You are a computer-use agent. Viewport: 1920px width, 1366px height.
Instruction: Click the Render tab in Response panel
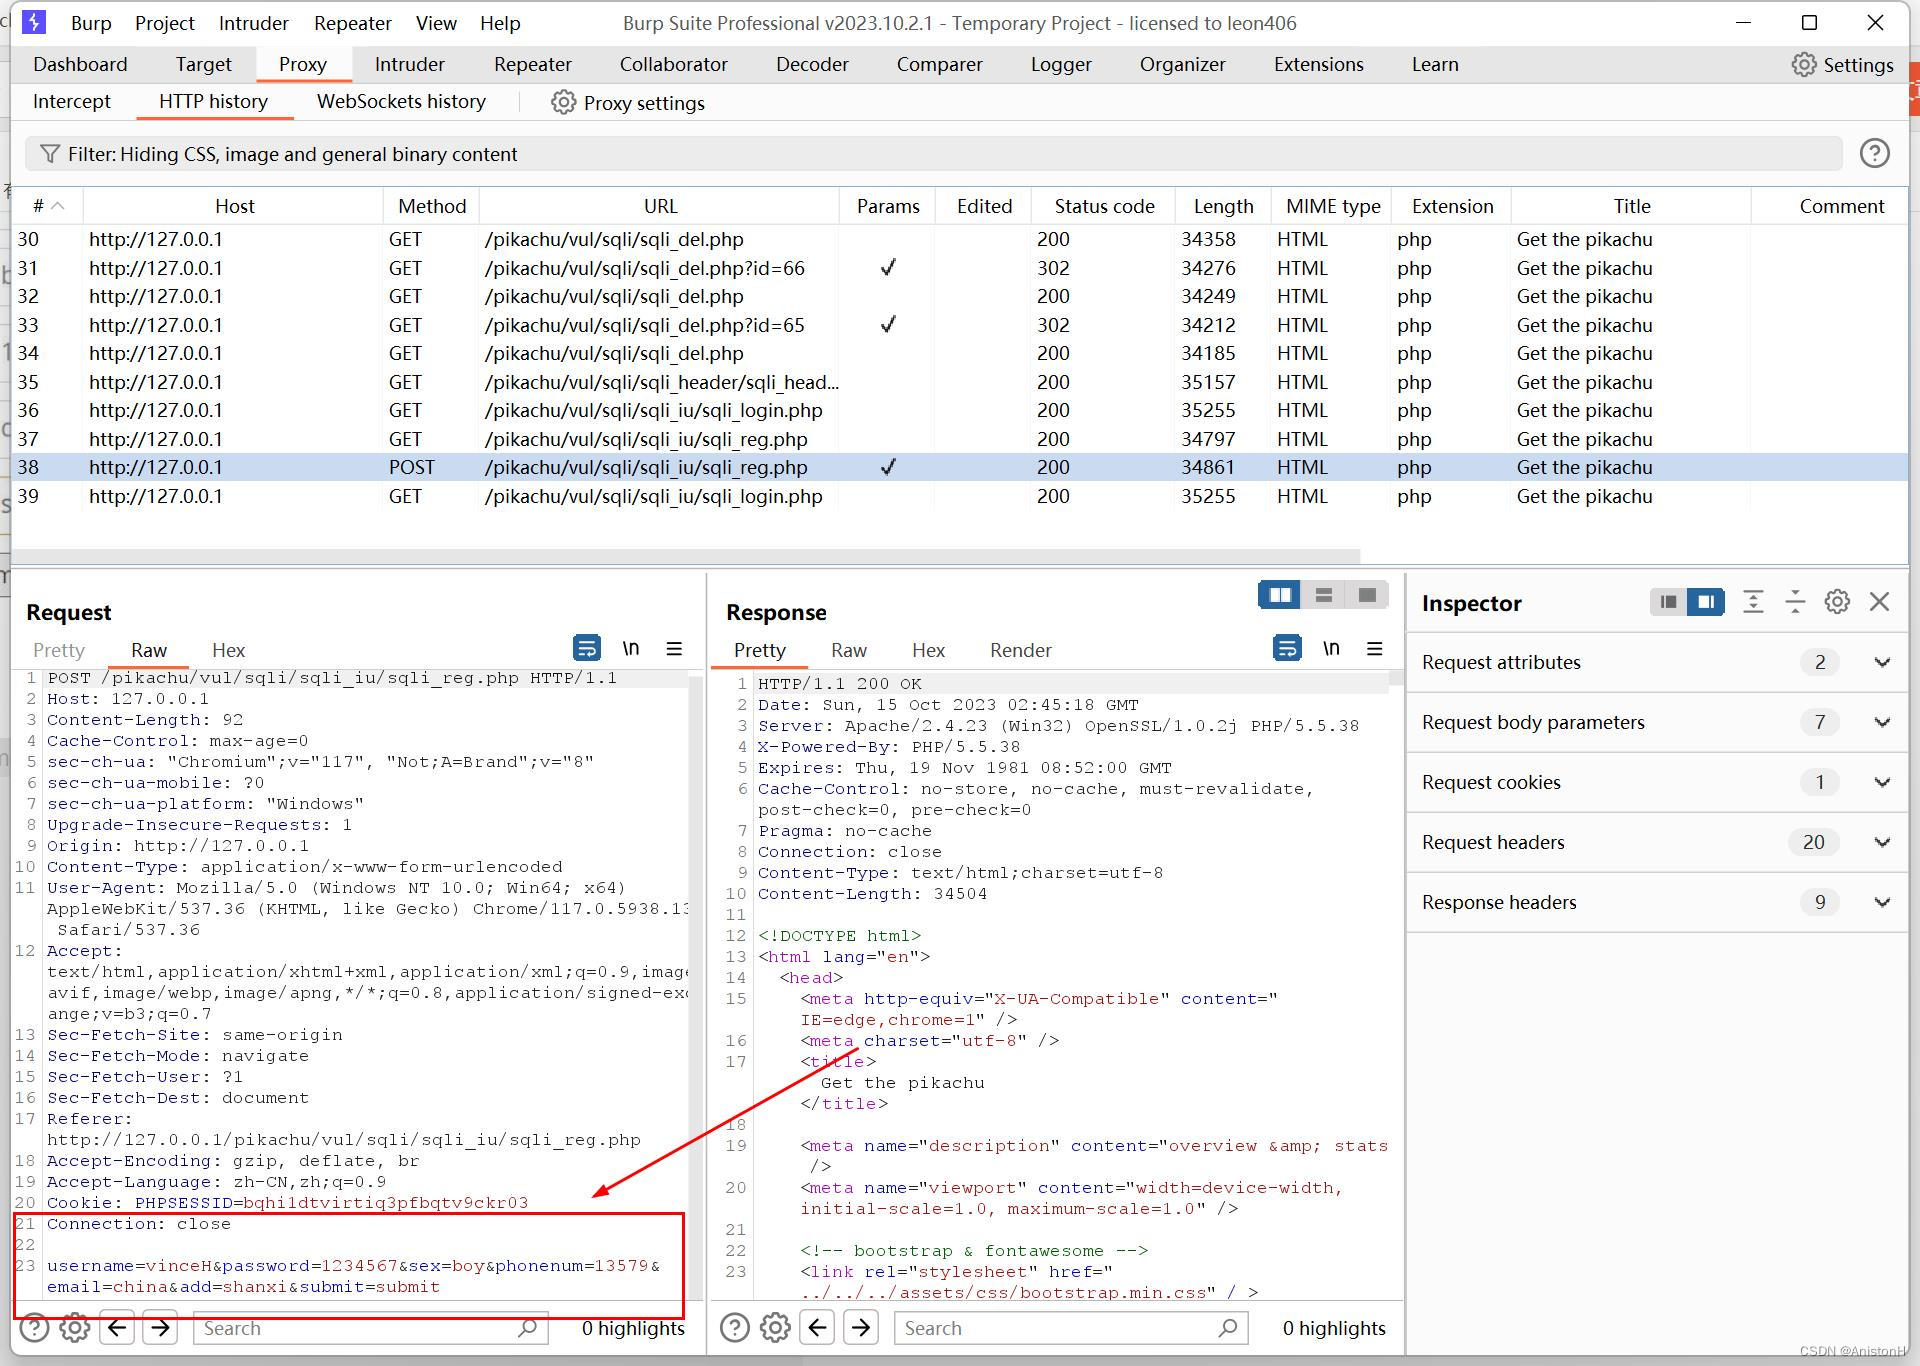point(1020,650)
